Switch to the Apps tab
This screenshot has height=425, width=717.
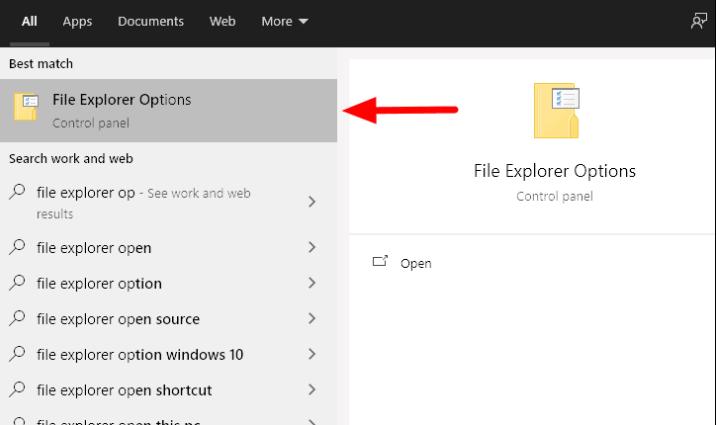77,22
